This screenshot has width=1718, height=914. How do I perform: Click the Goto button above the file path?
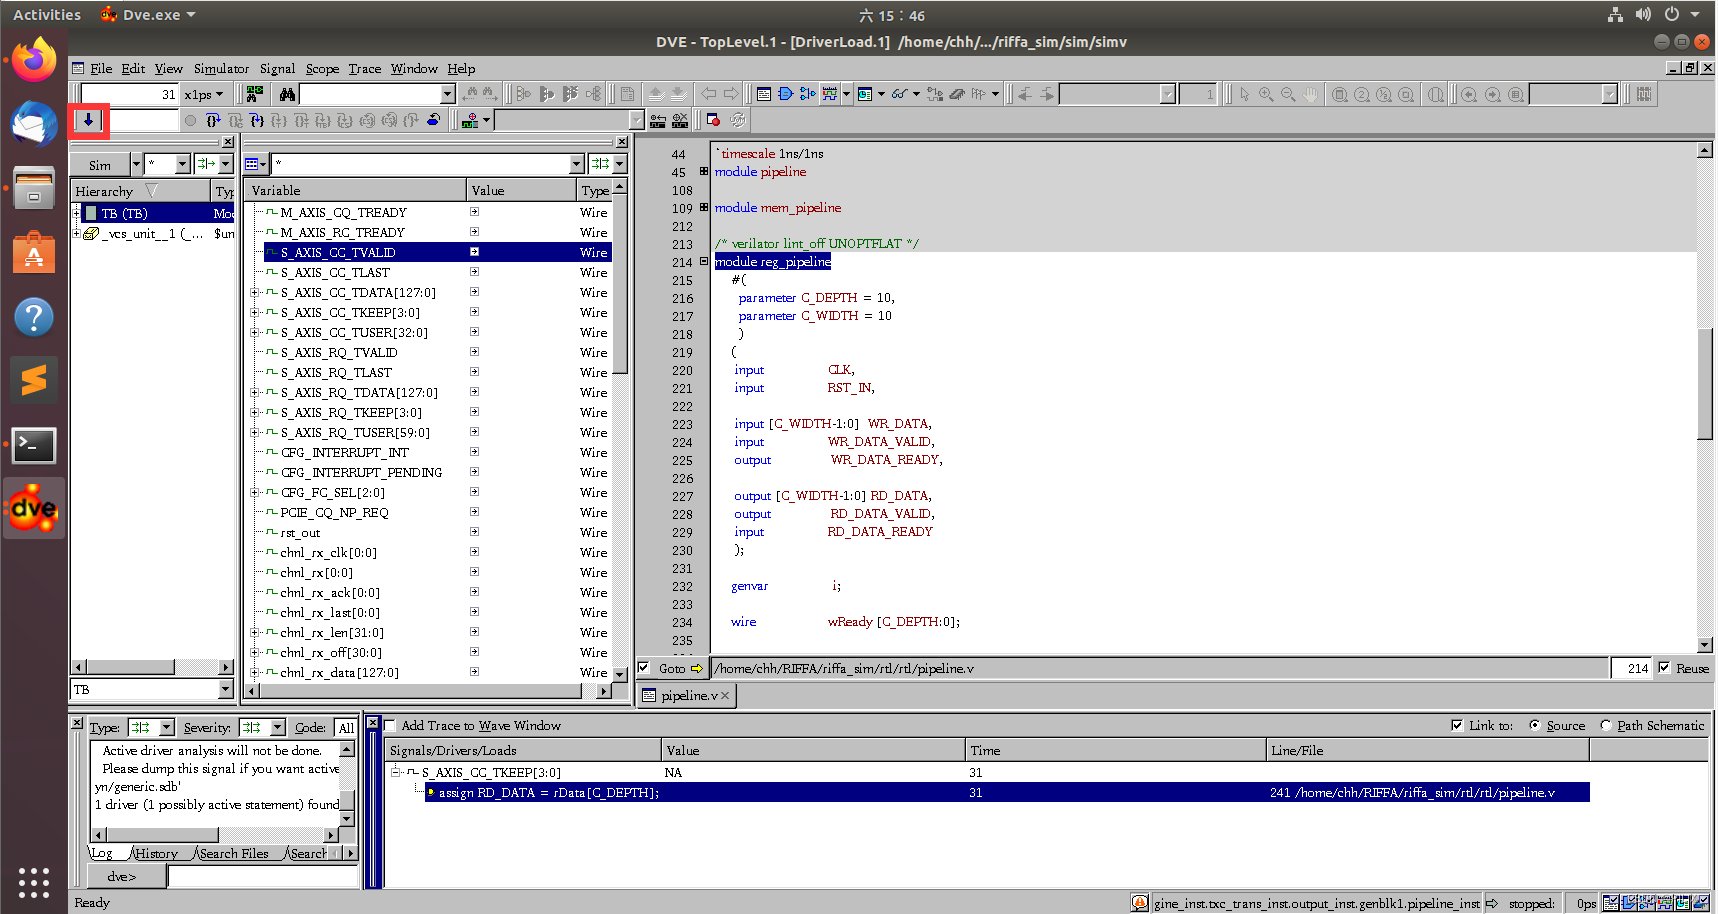(x=670, y=668)
